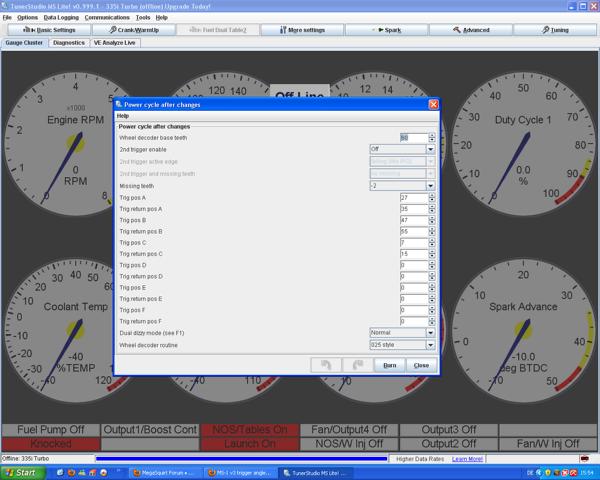This screenshot has width=600, height=480.
Task: Click the Close button in dialog
Action: (421, 365)
